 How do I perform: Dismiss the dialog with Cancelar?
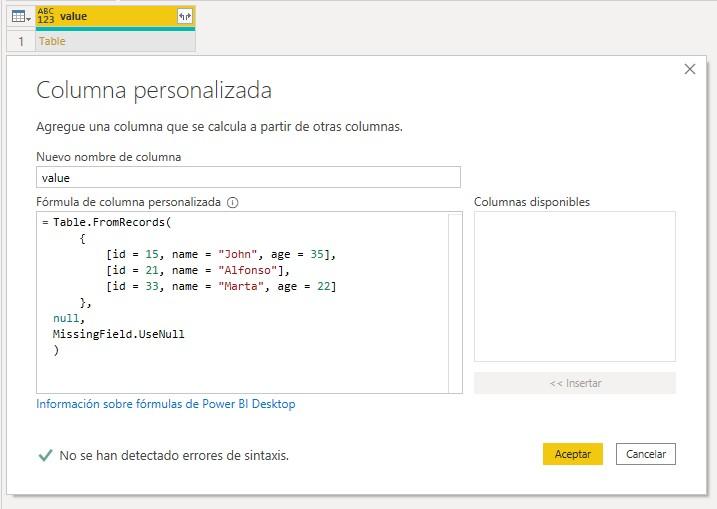[646, 454]
